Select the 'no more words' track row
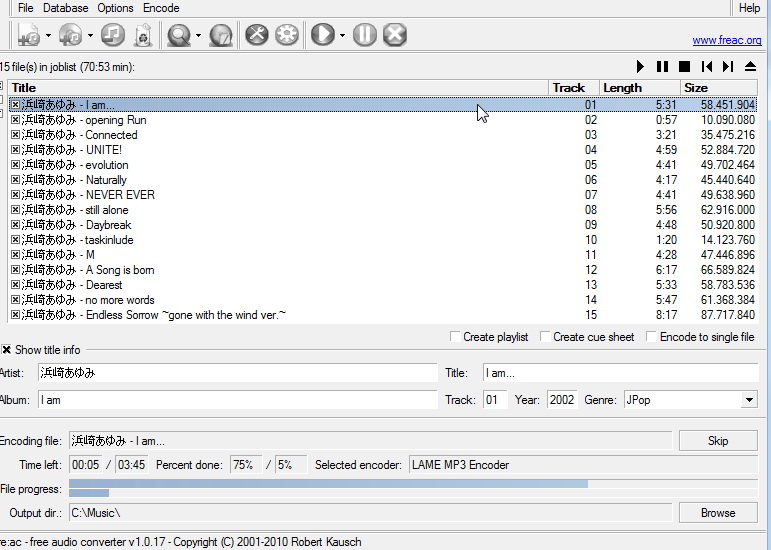Screen dimensions: 771x550 point(383,300)
